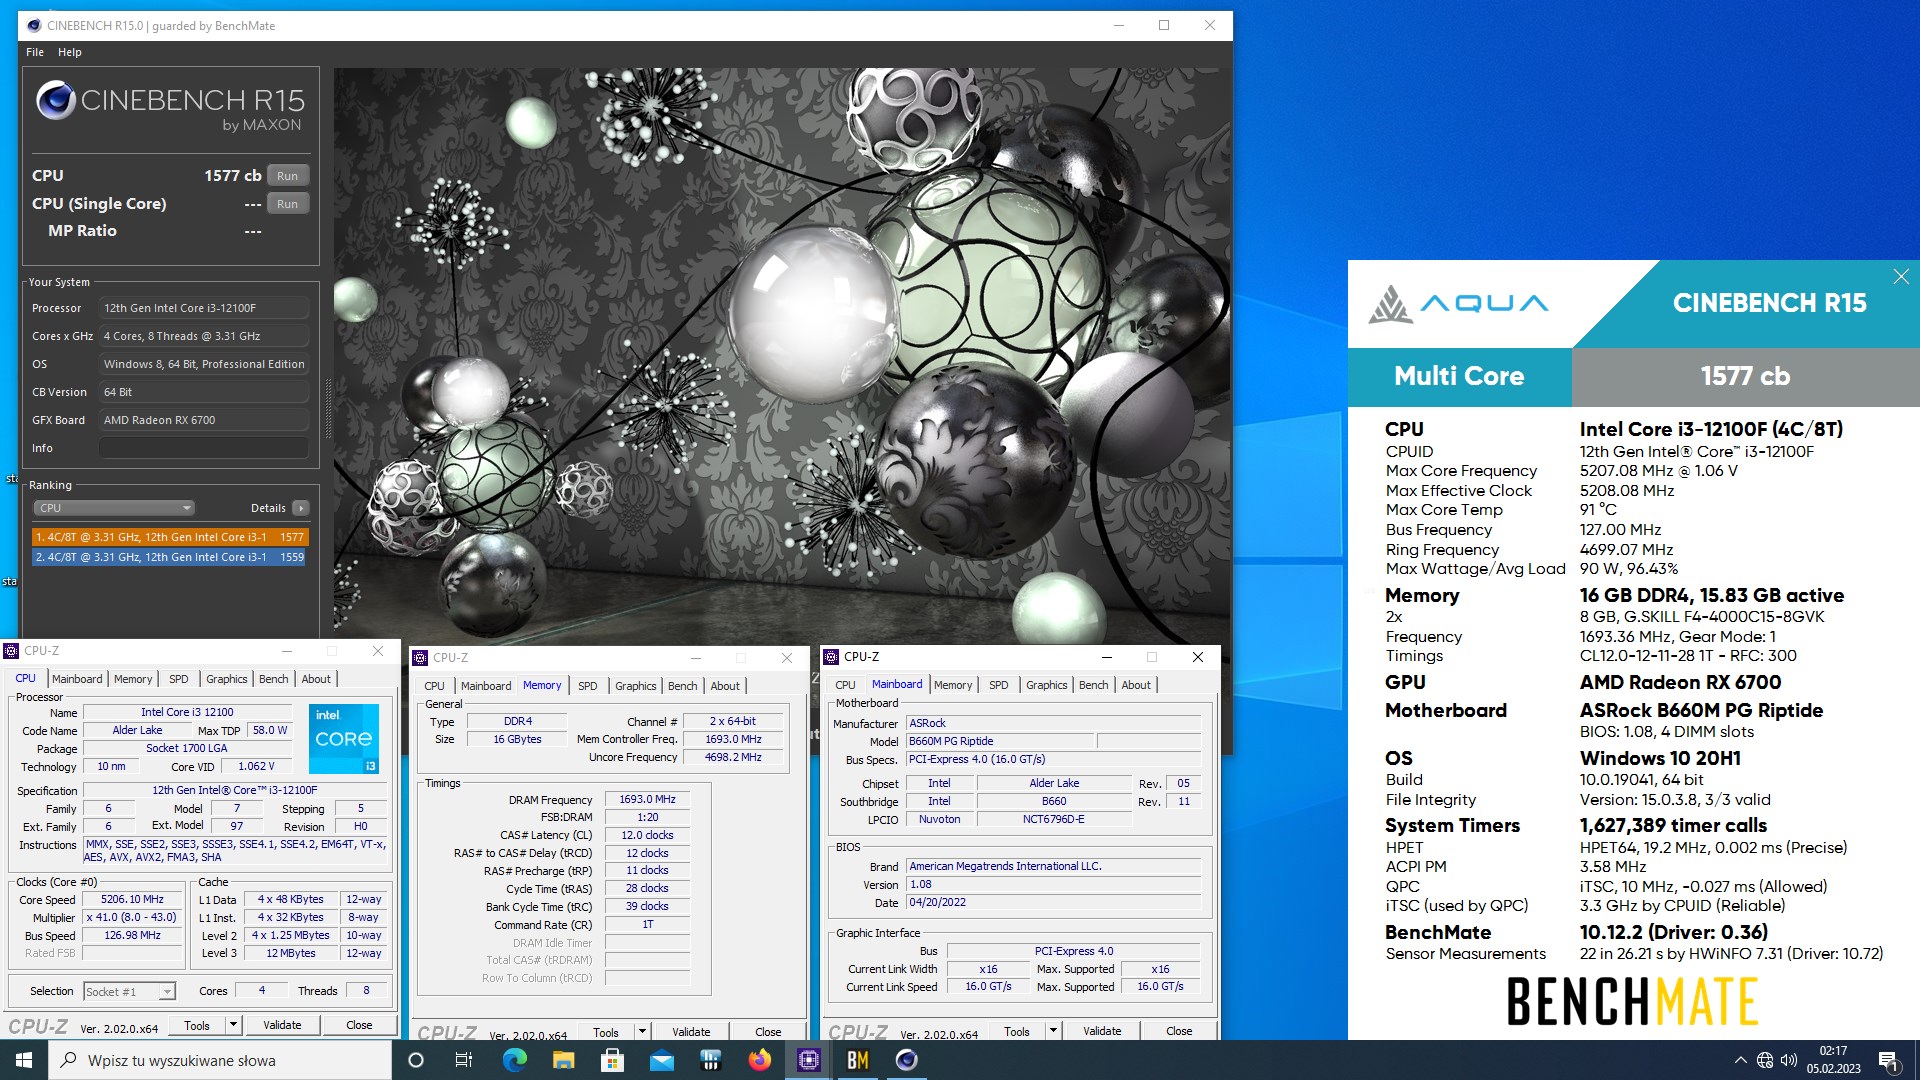1920x1080 pixels.
Task: Open About tab in right CPU-Z window
Action: click(x=1136, y=685)
